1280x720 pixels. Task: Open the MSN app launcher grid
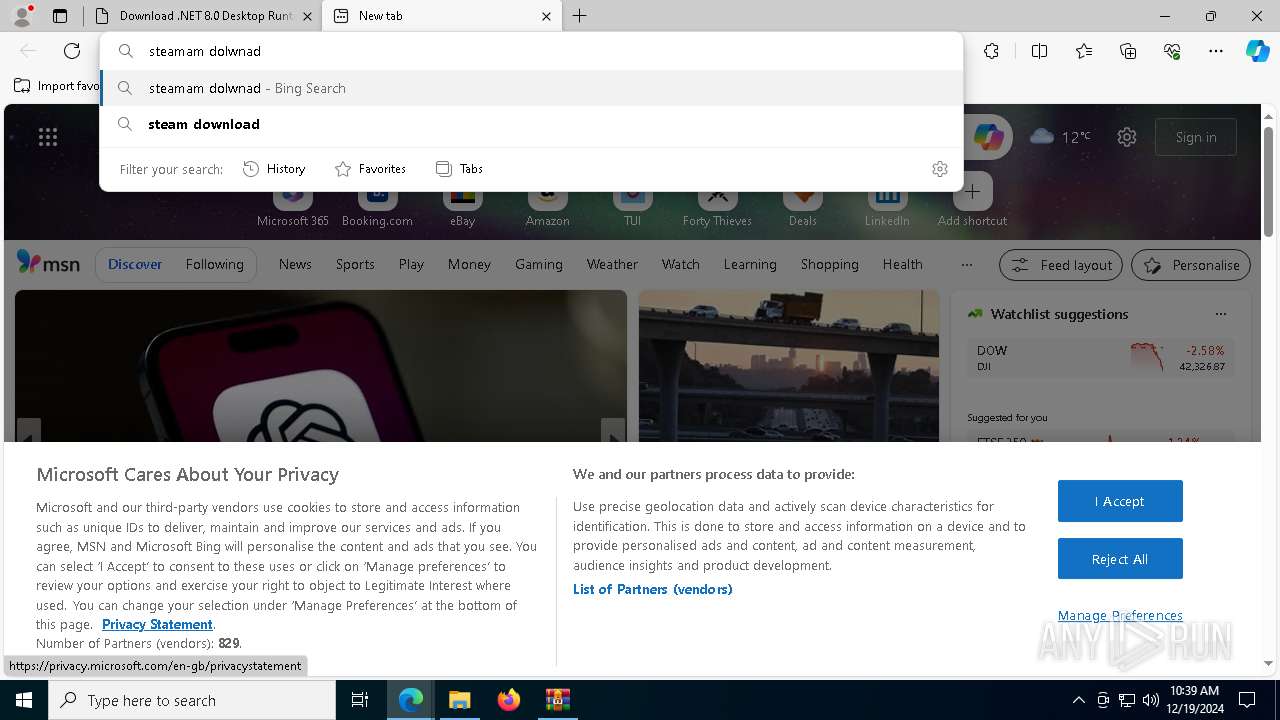tap(48, 137)
